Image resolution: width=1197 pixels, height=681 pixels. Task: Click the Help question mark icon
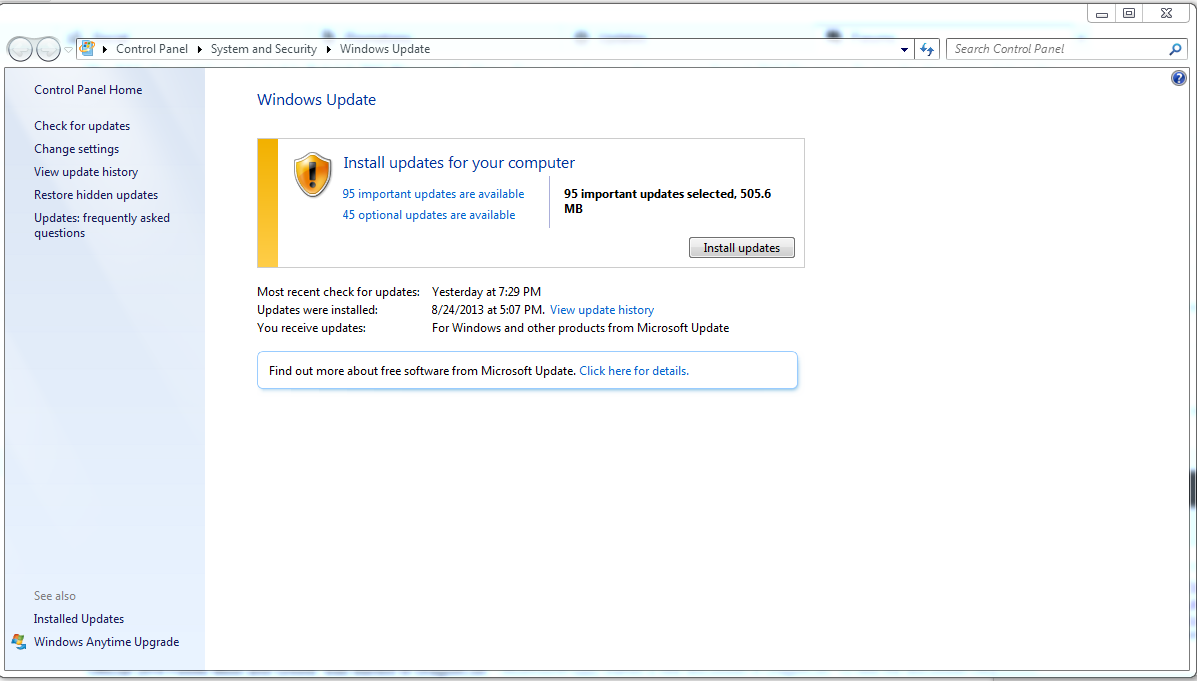click(1179, 78)
